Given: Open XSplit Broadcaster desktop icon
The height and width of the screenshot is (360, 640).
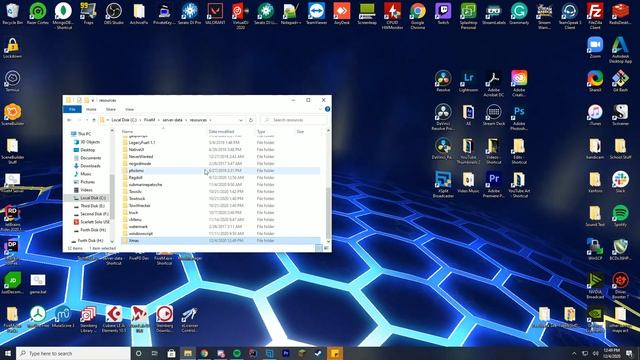Looking at the screenshot, I should tap(443, 184).
